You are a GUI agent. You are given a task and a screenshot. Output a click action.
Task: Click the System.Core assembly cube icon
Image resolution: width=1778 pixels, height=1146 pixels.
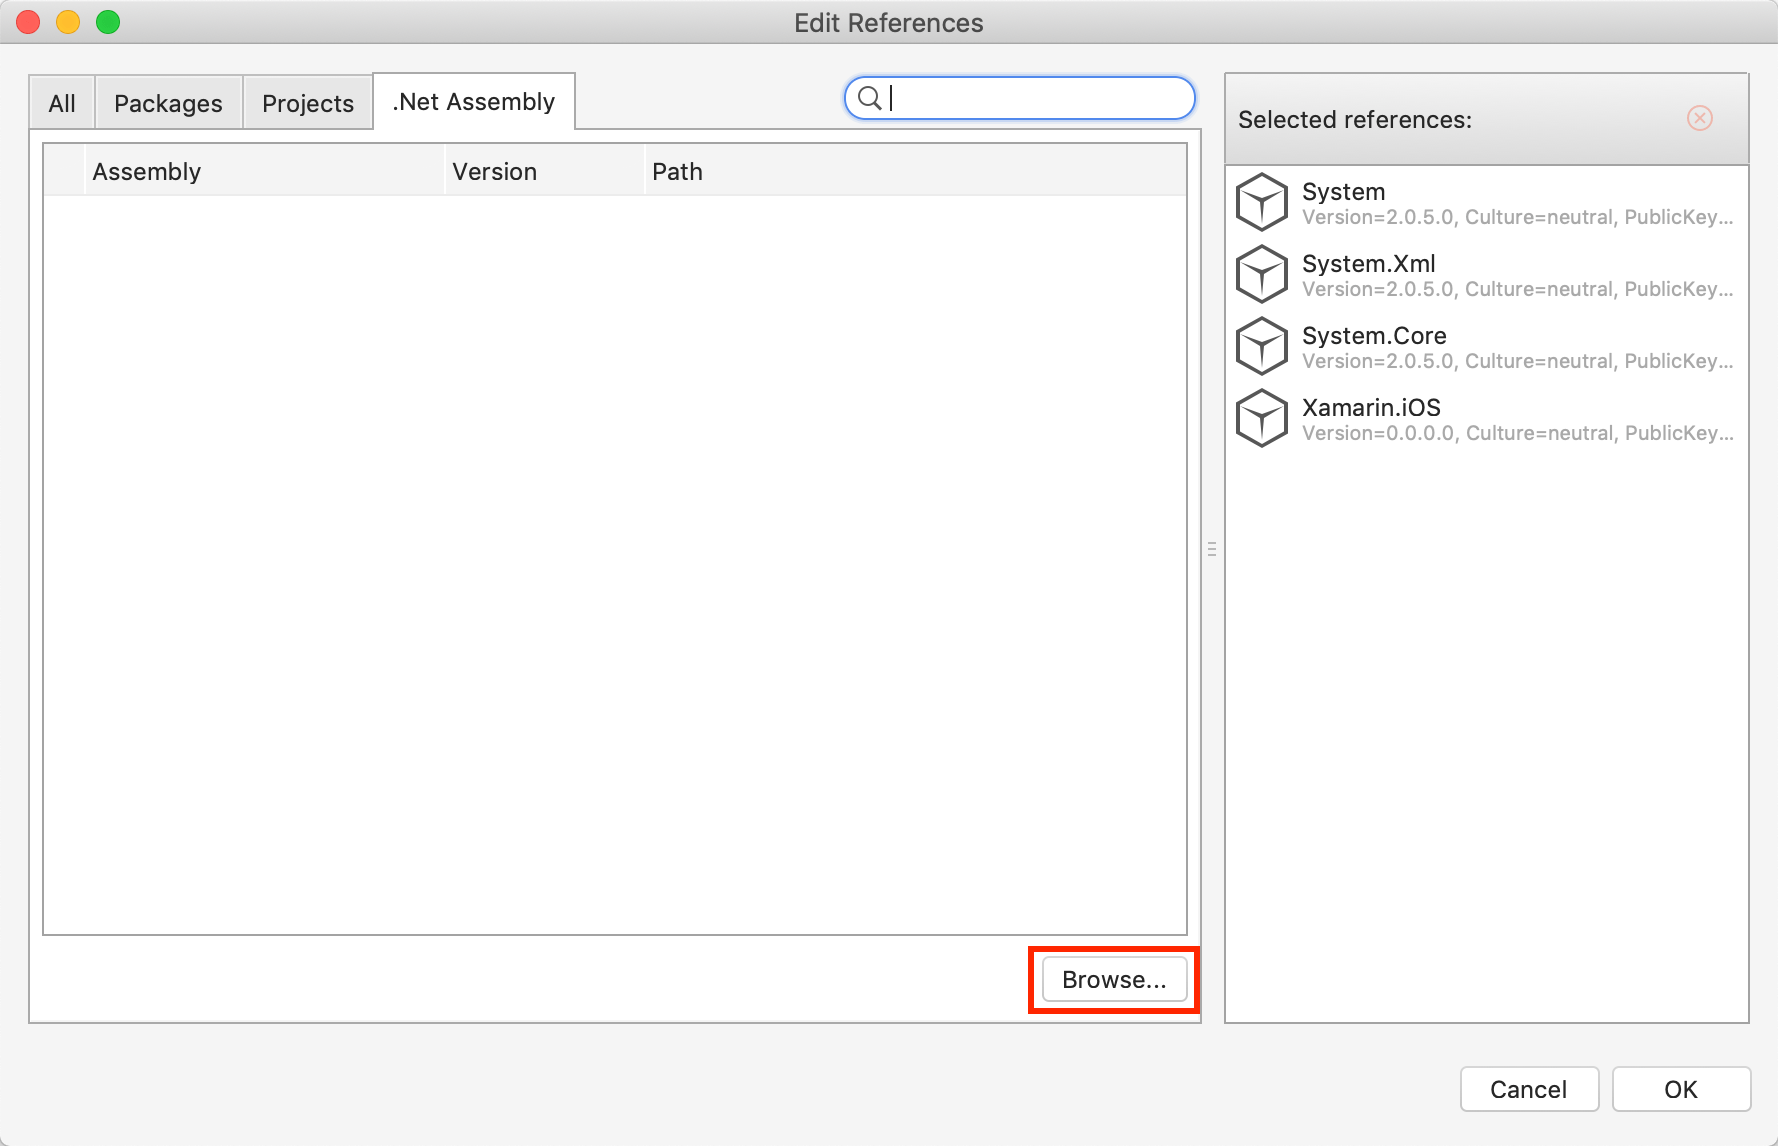click(1262, 346)
